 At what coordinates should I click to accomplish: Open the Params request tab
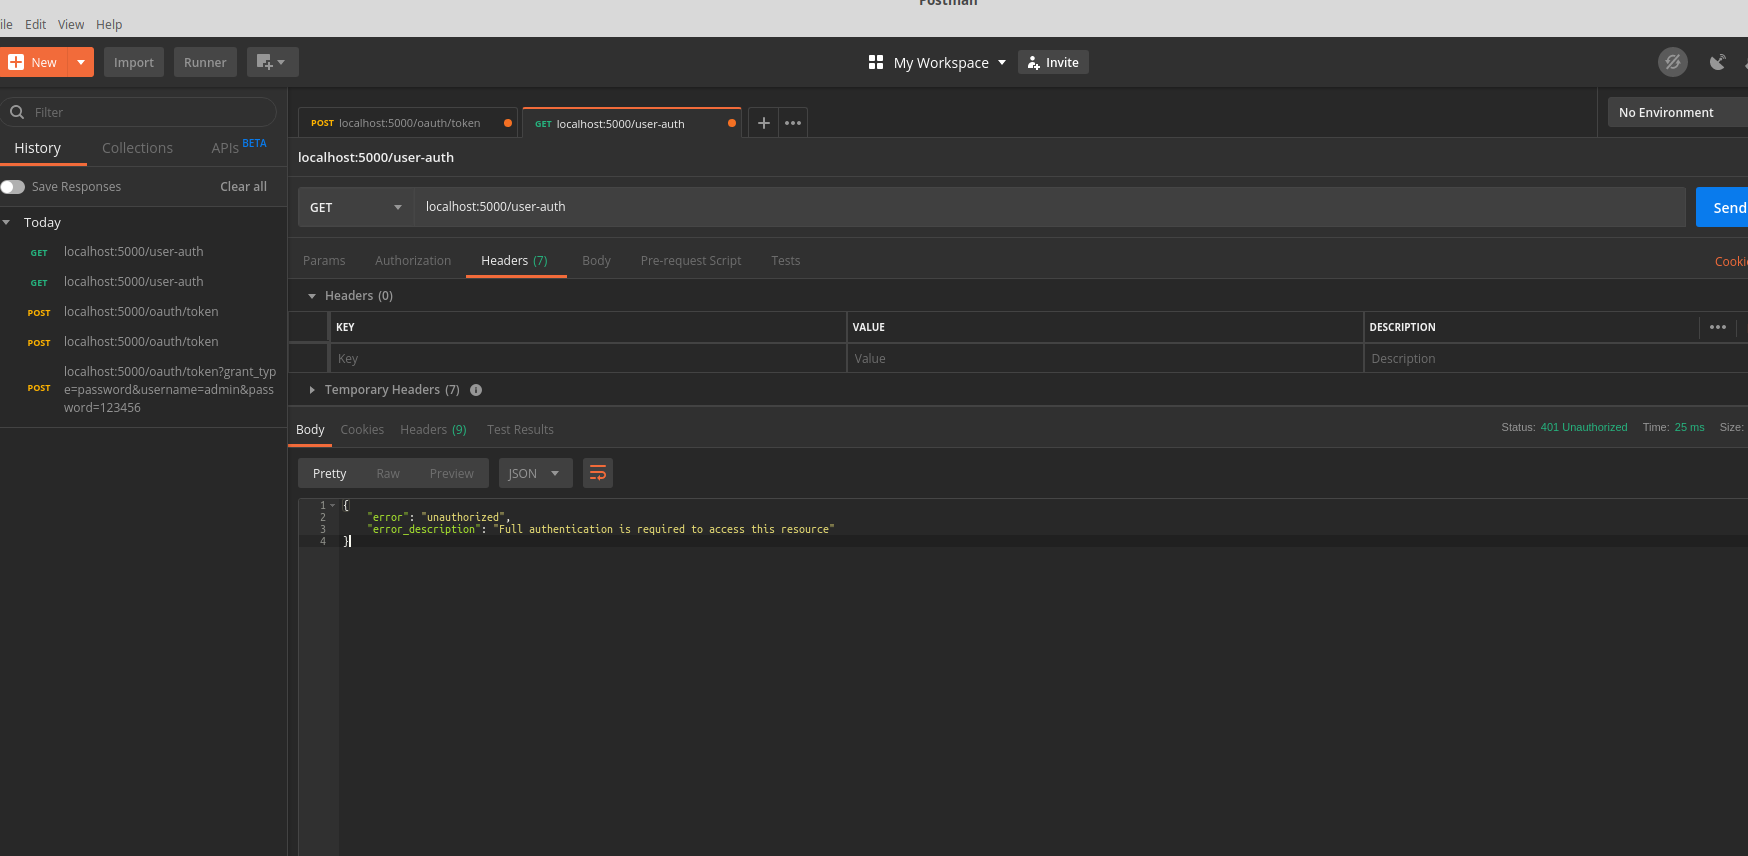(324, 261)
